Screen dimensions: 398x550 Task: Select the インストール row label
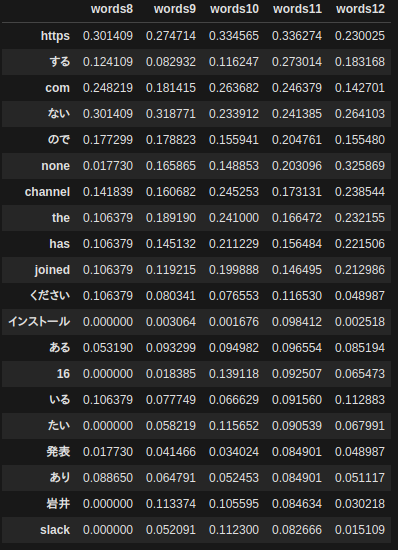tap(39, 322)
